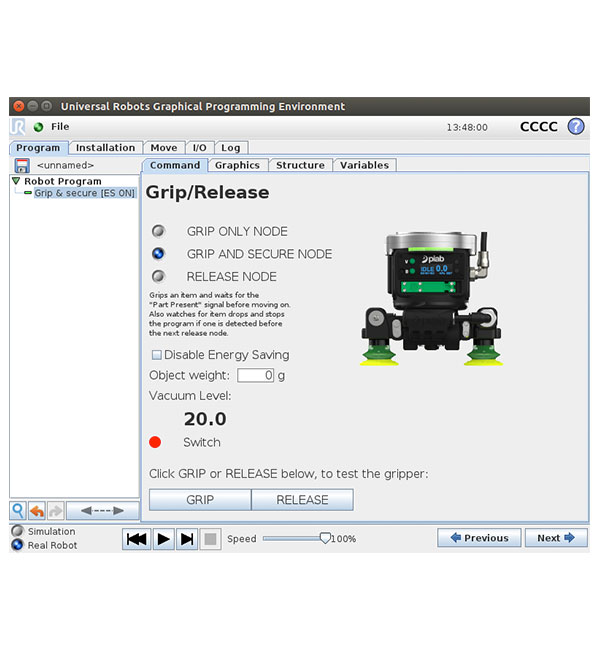
Task: Rewind program to the beginning
Action: pos(136,539)
